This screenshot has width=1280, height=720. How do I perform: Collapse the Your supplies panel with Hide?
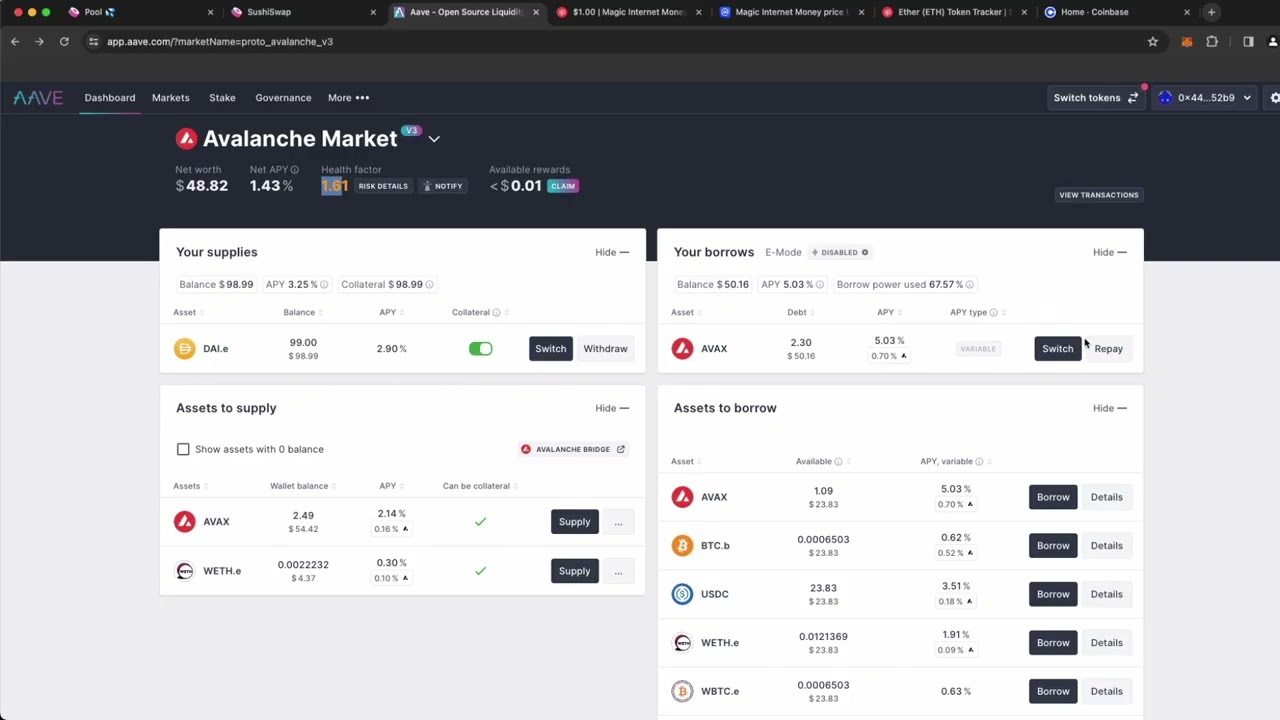point(612,252)
